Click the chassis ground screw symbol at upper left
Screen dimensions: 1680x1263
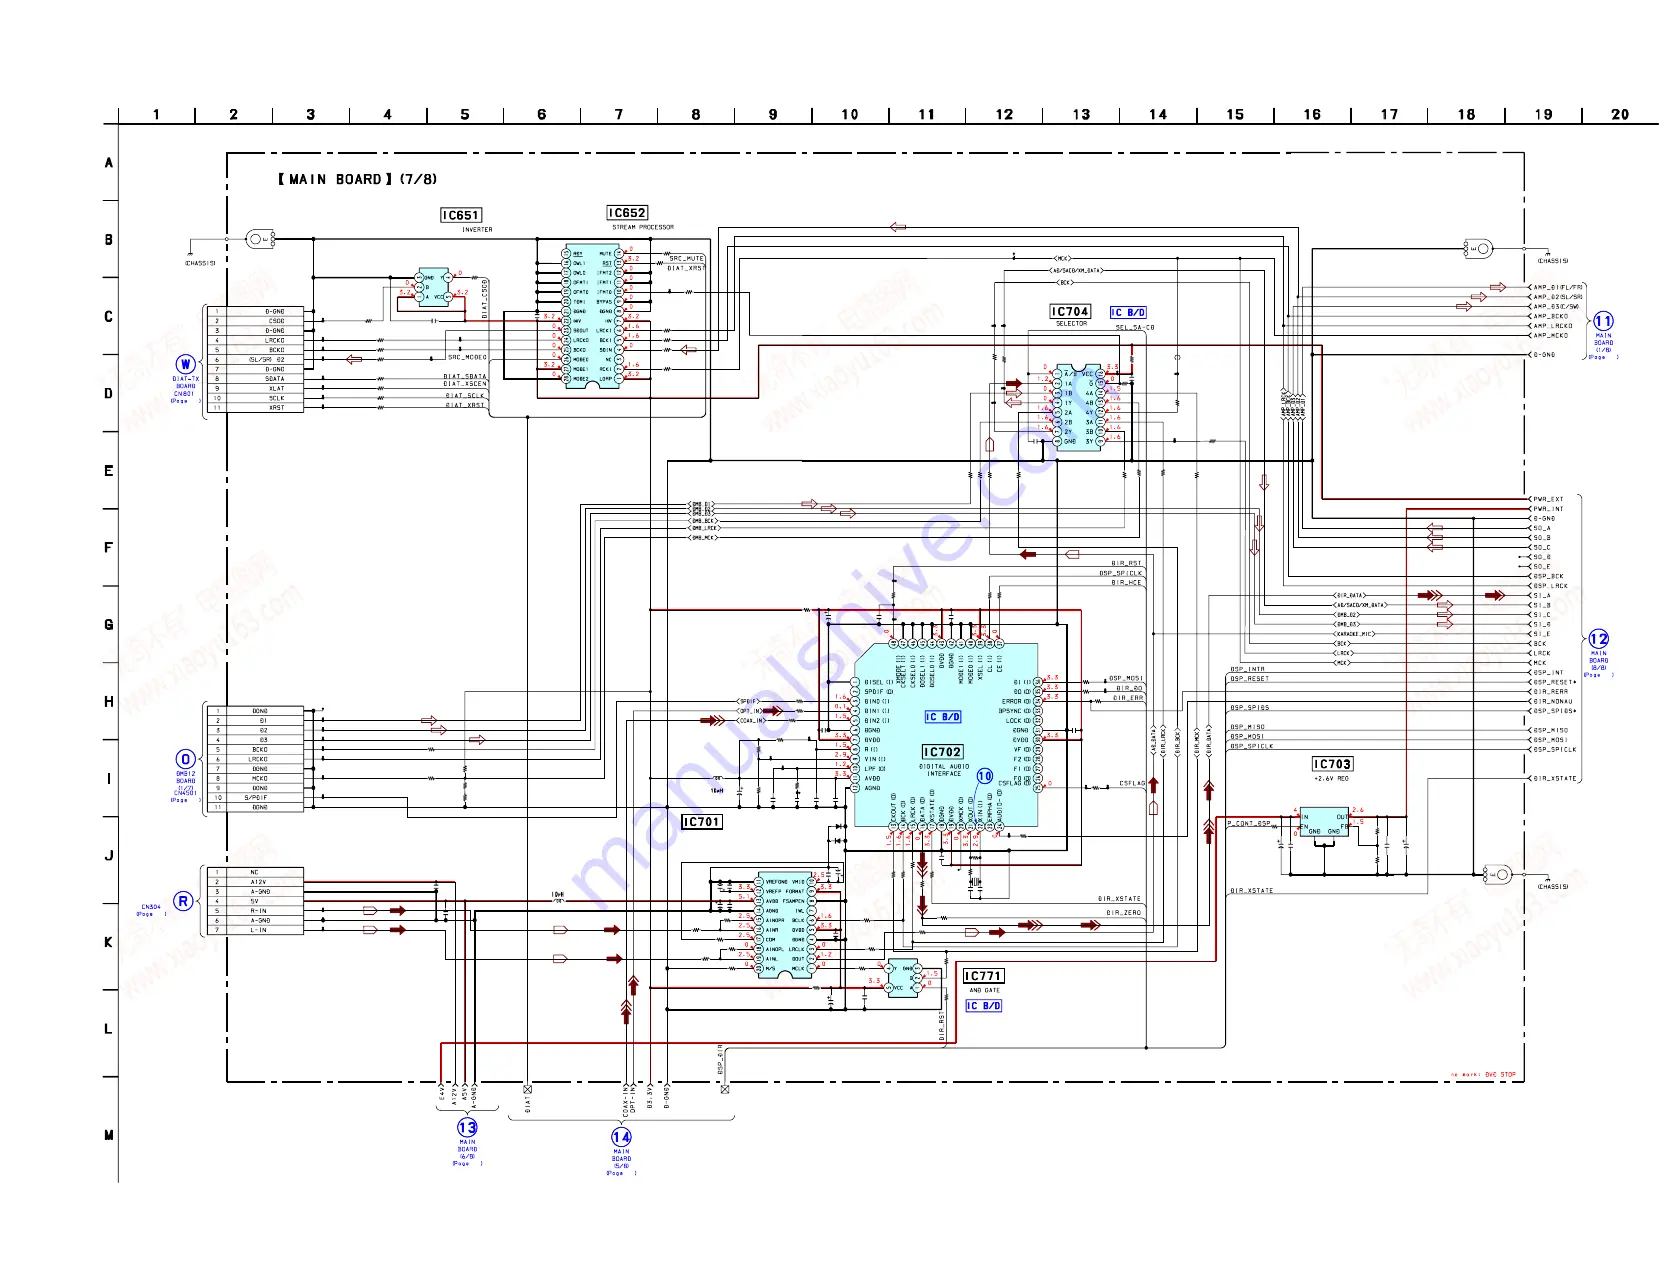259,239
